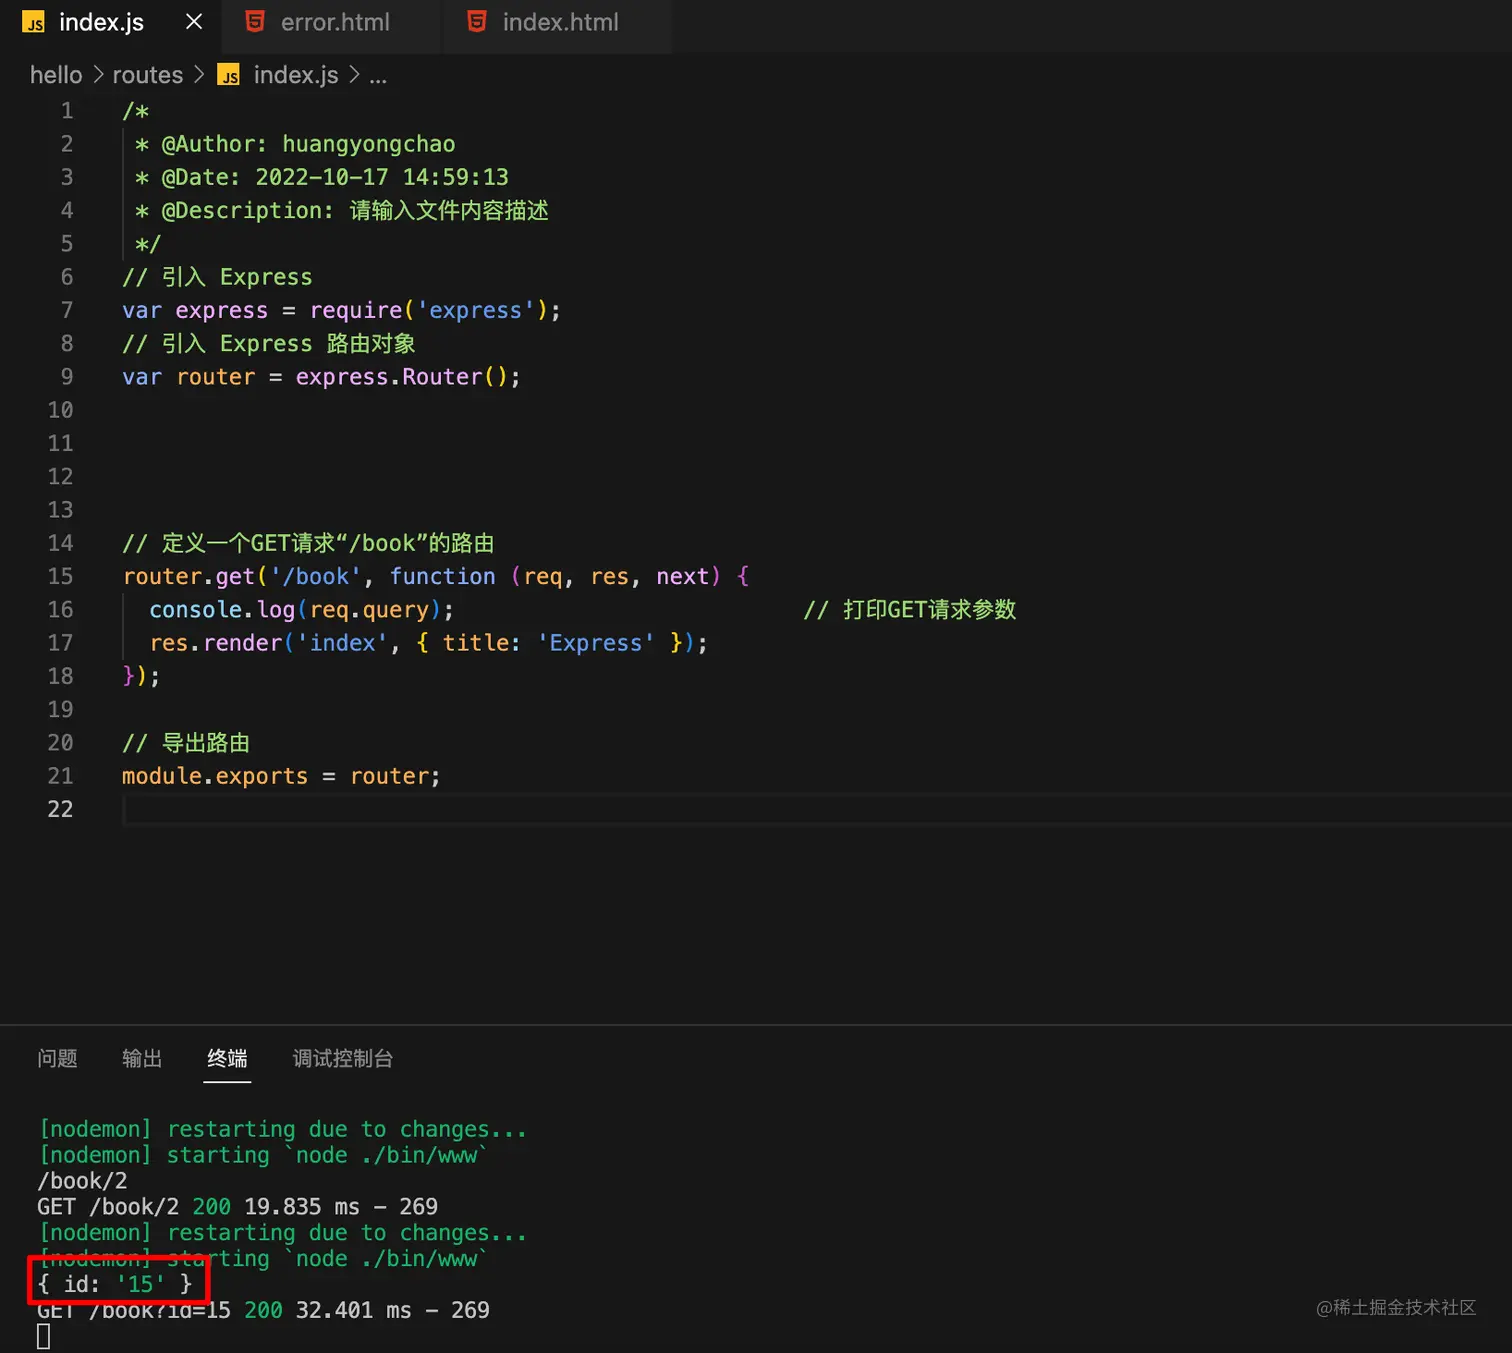Viewport: 1512px width, 1353px height.
Task: Open the 调试控制台 debug console tab
Action: [x=342, y=1058]
